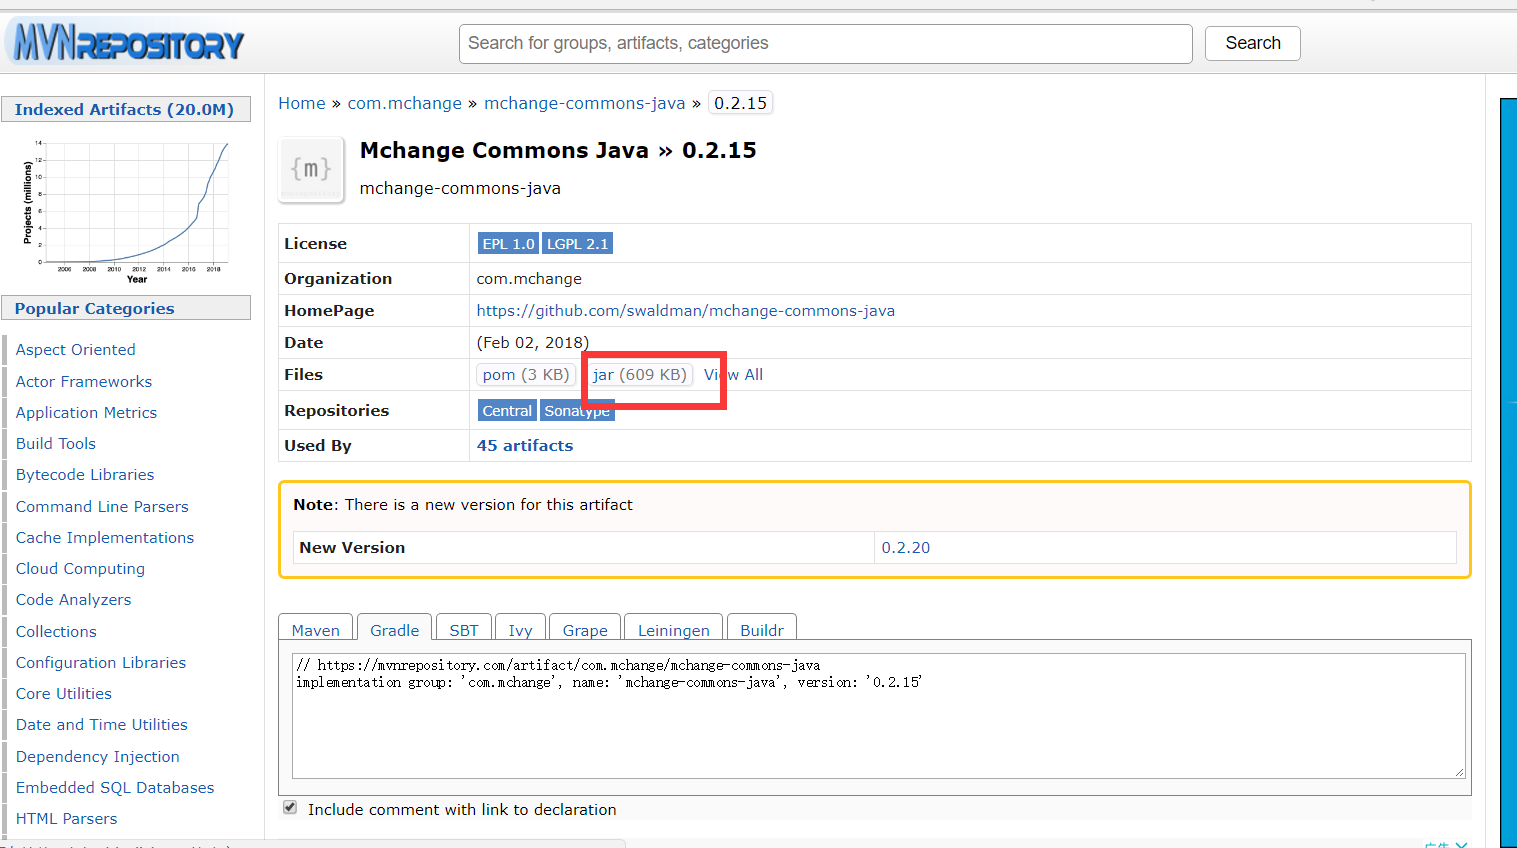Open the projects growth chart thumbnail
The height and width of the screenshot is (848, 1517).
pos(126,211)
